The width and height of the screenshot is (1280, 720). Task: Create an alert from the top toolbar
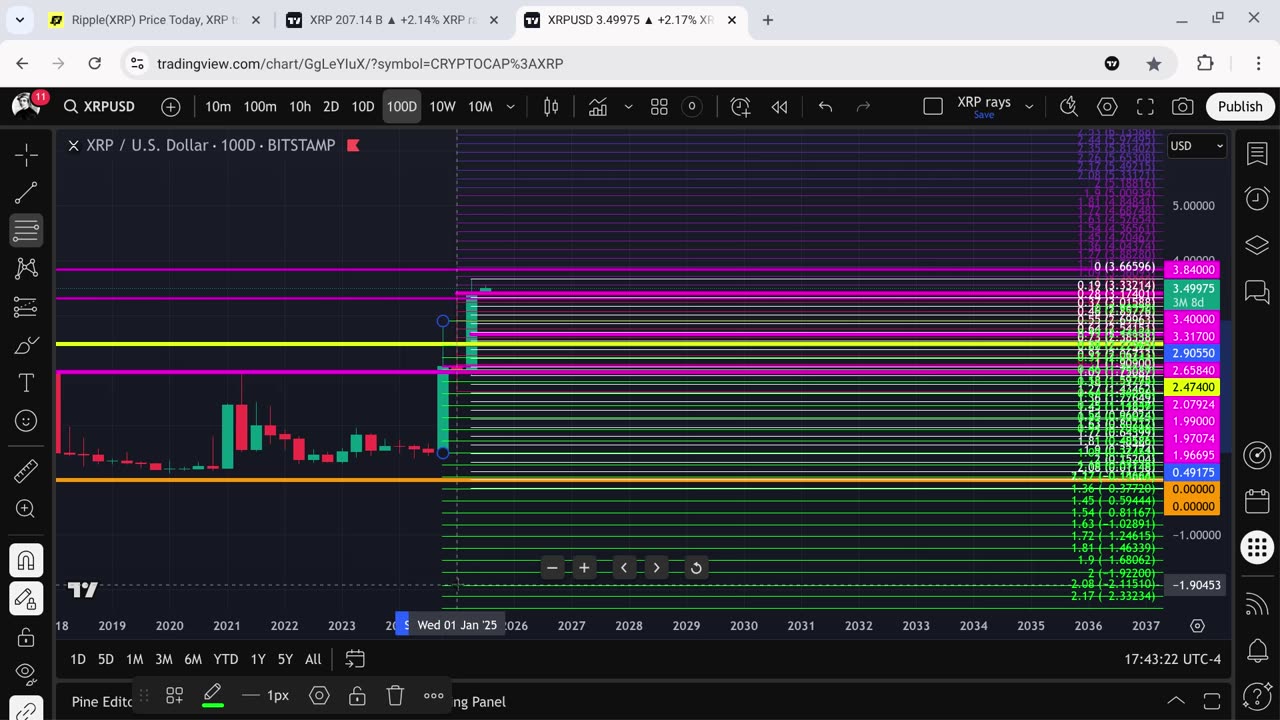[740, 106]
